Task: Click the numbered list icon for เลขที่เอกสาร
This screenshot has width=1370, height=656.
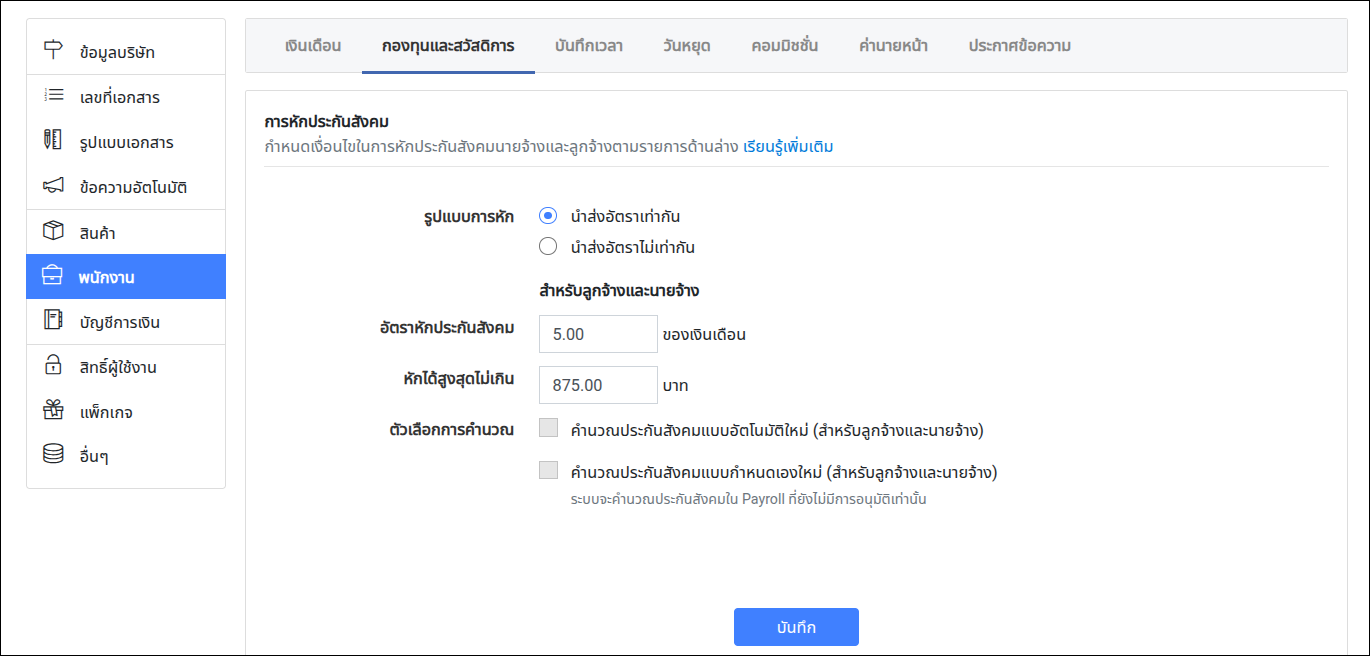Action: coord(53,96)
